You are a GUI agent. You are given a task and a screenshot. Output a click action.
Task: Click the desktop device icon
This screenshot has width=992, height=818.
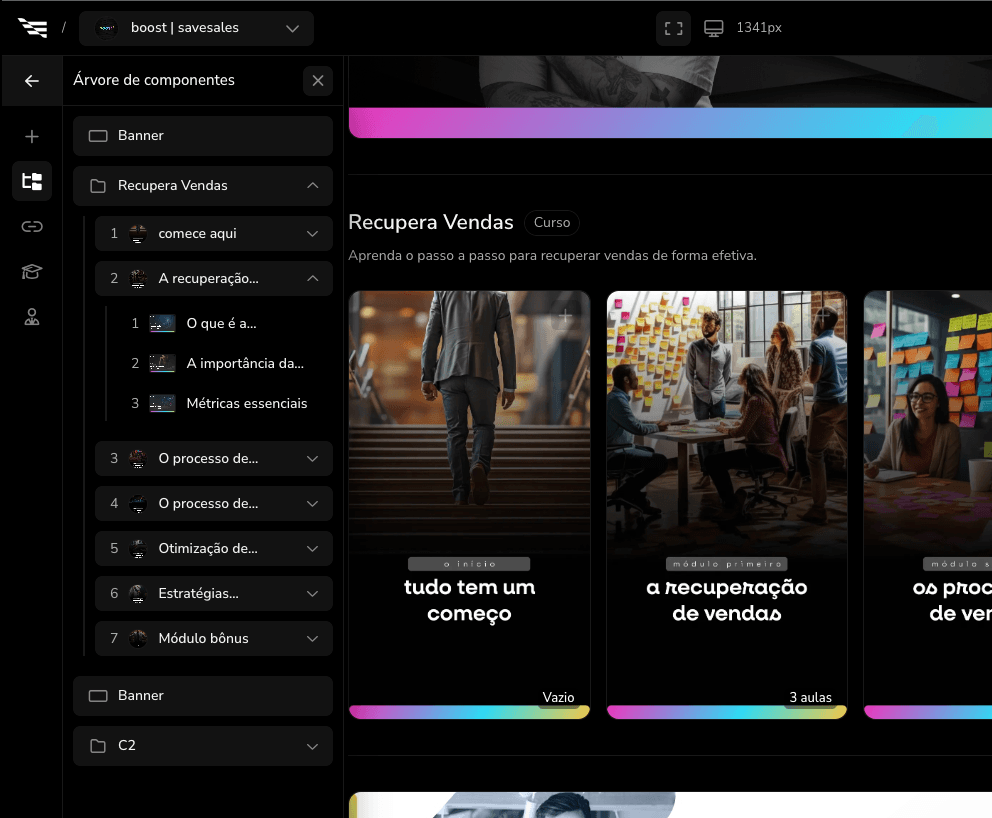(713, 28)
